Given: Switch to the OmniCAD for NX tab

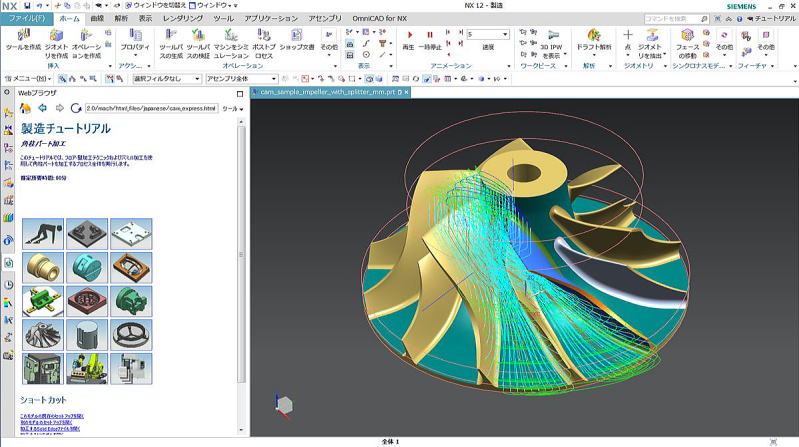Looking at the screenshot, I should tap(379, 18).
